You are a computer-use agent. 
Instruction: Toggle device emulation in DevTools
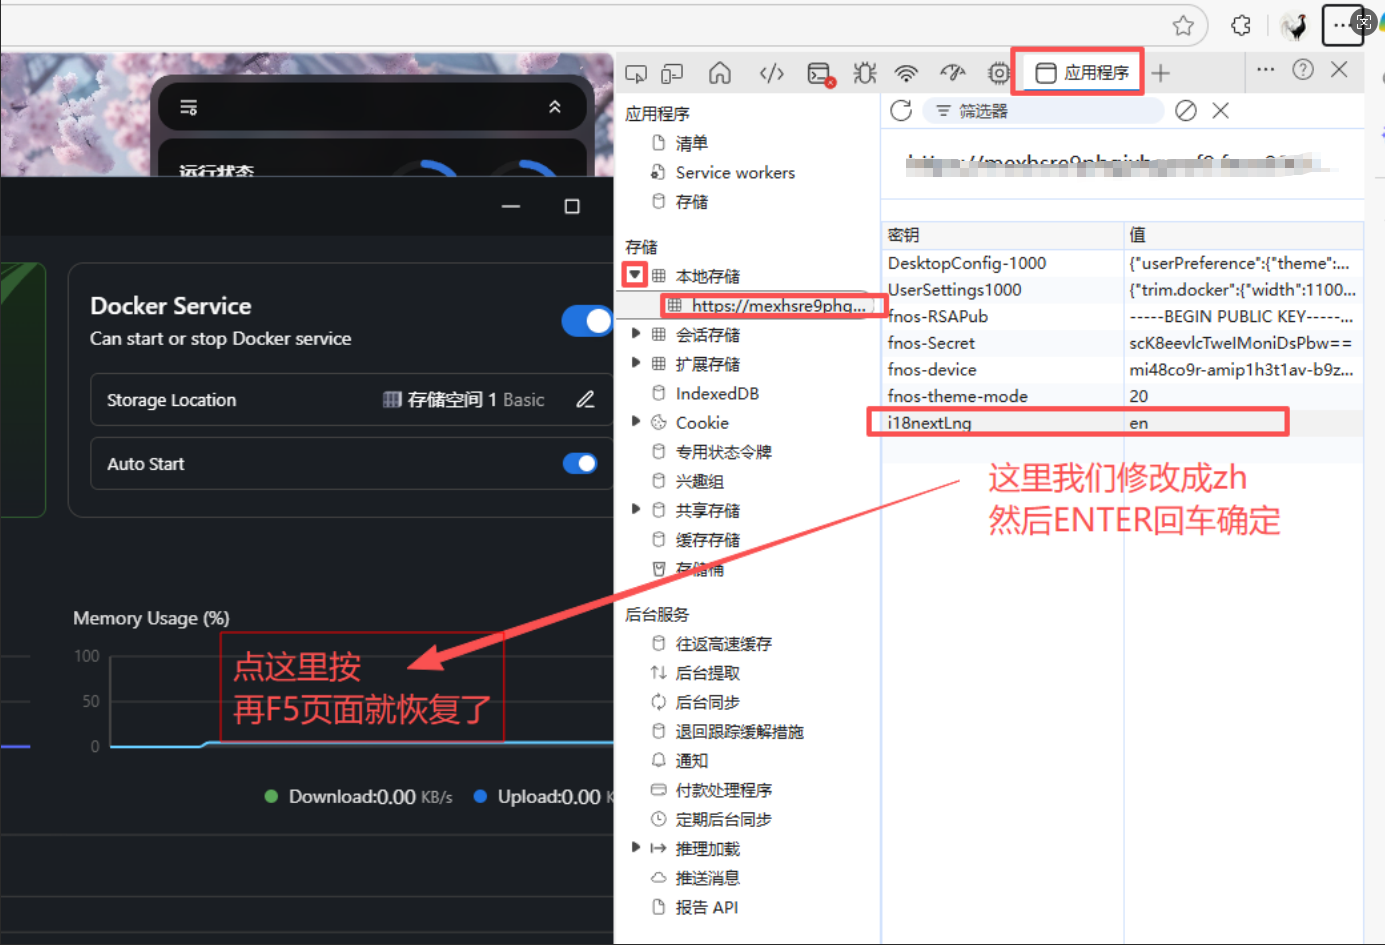[672, 73]
